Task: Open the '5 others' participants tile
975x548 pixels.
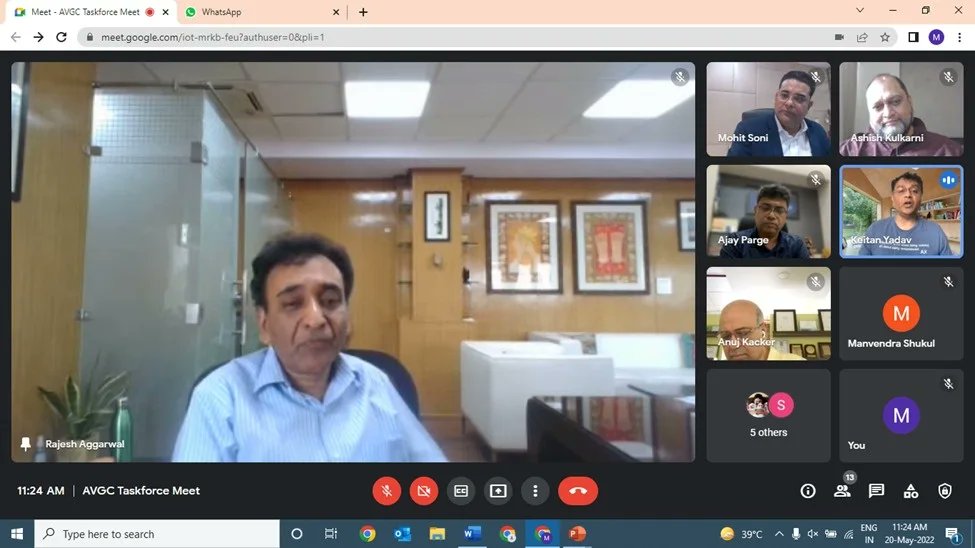Action: pyautogui.click(x=769, y=416)
